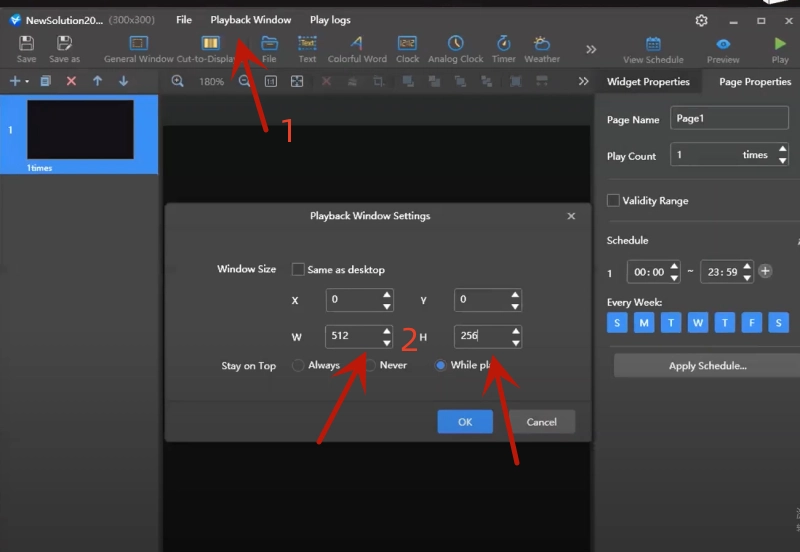Click the Apply Schedule button
The width and height of the screenshot is (800, 552).
click(x=707, y=366)
